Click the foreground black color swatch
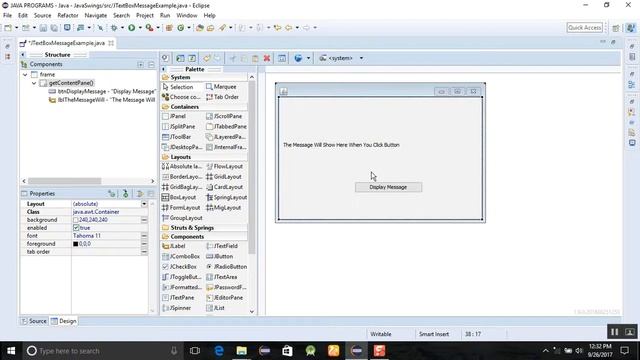The image size is (640, 360). pos(76,244)
